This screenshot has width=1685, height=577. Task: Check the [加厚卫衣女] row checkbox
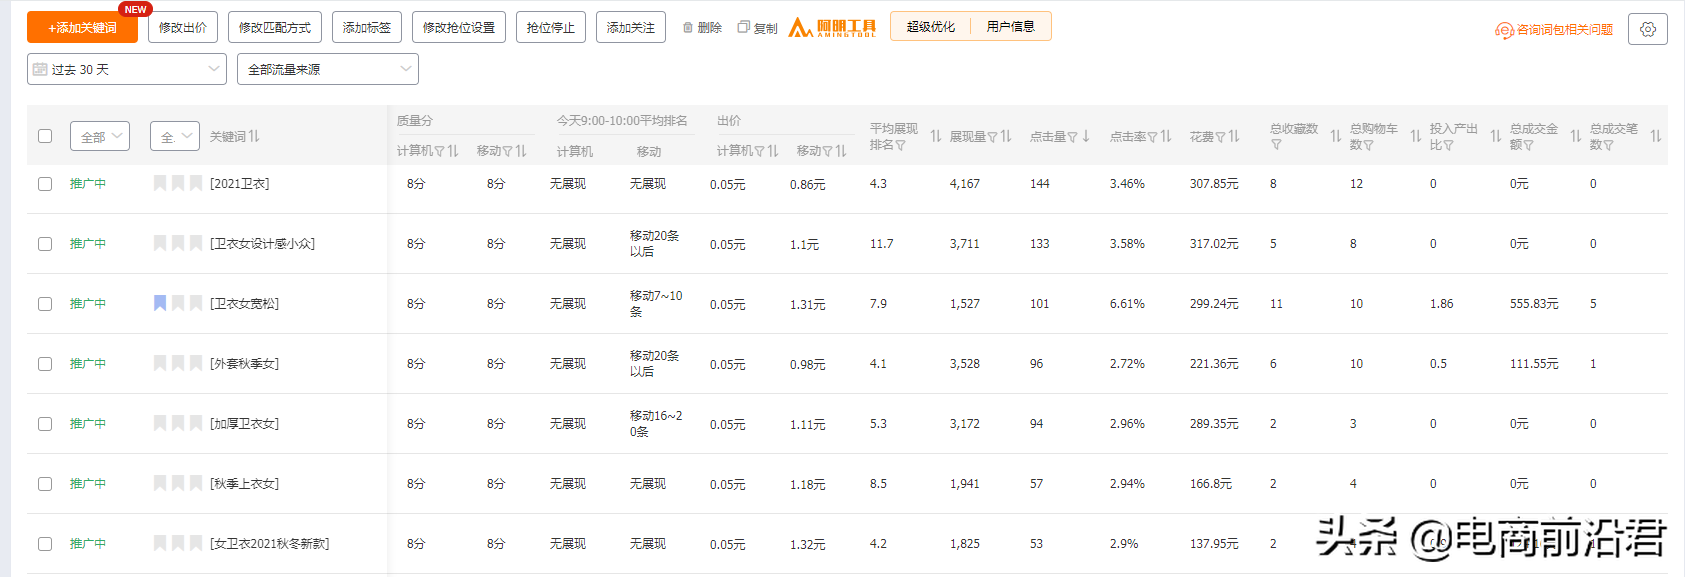45,424
